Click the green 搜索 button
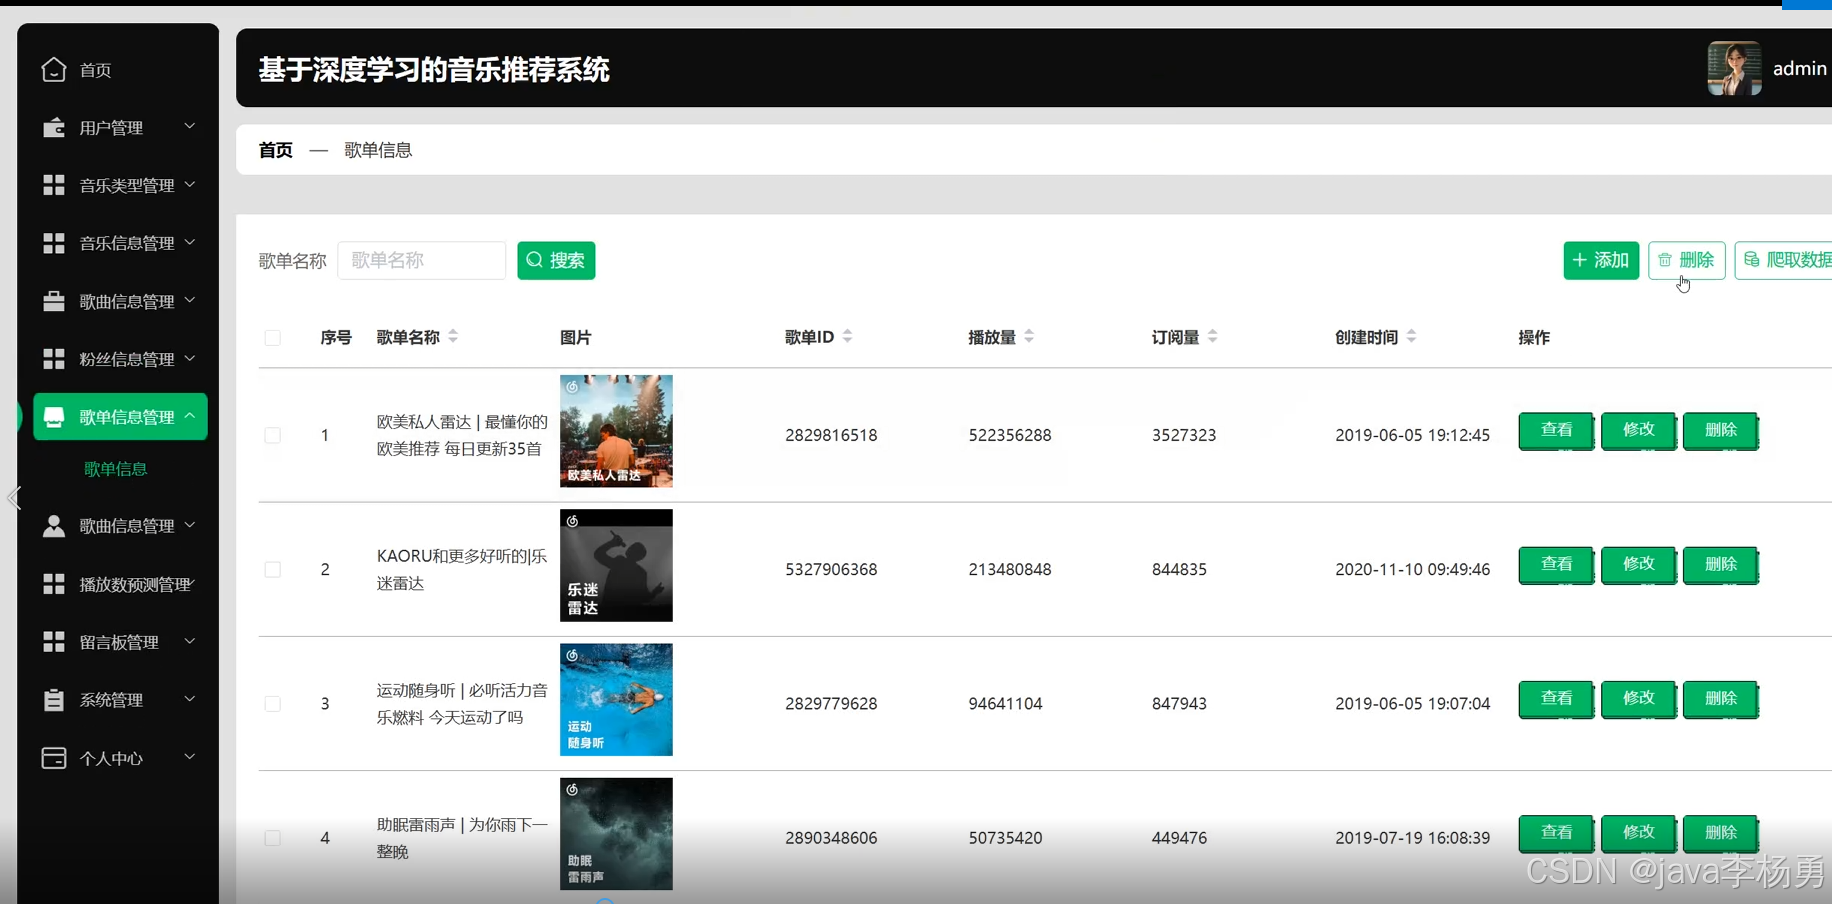The width and height of the screenshot is (1832, 904). 556,260
